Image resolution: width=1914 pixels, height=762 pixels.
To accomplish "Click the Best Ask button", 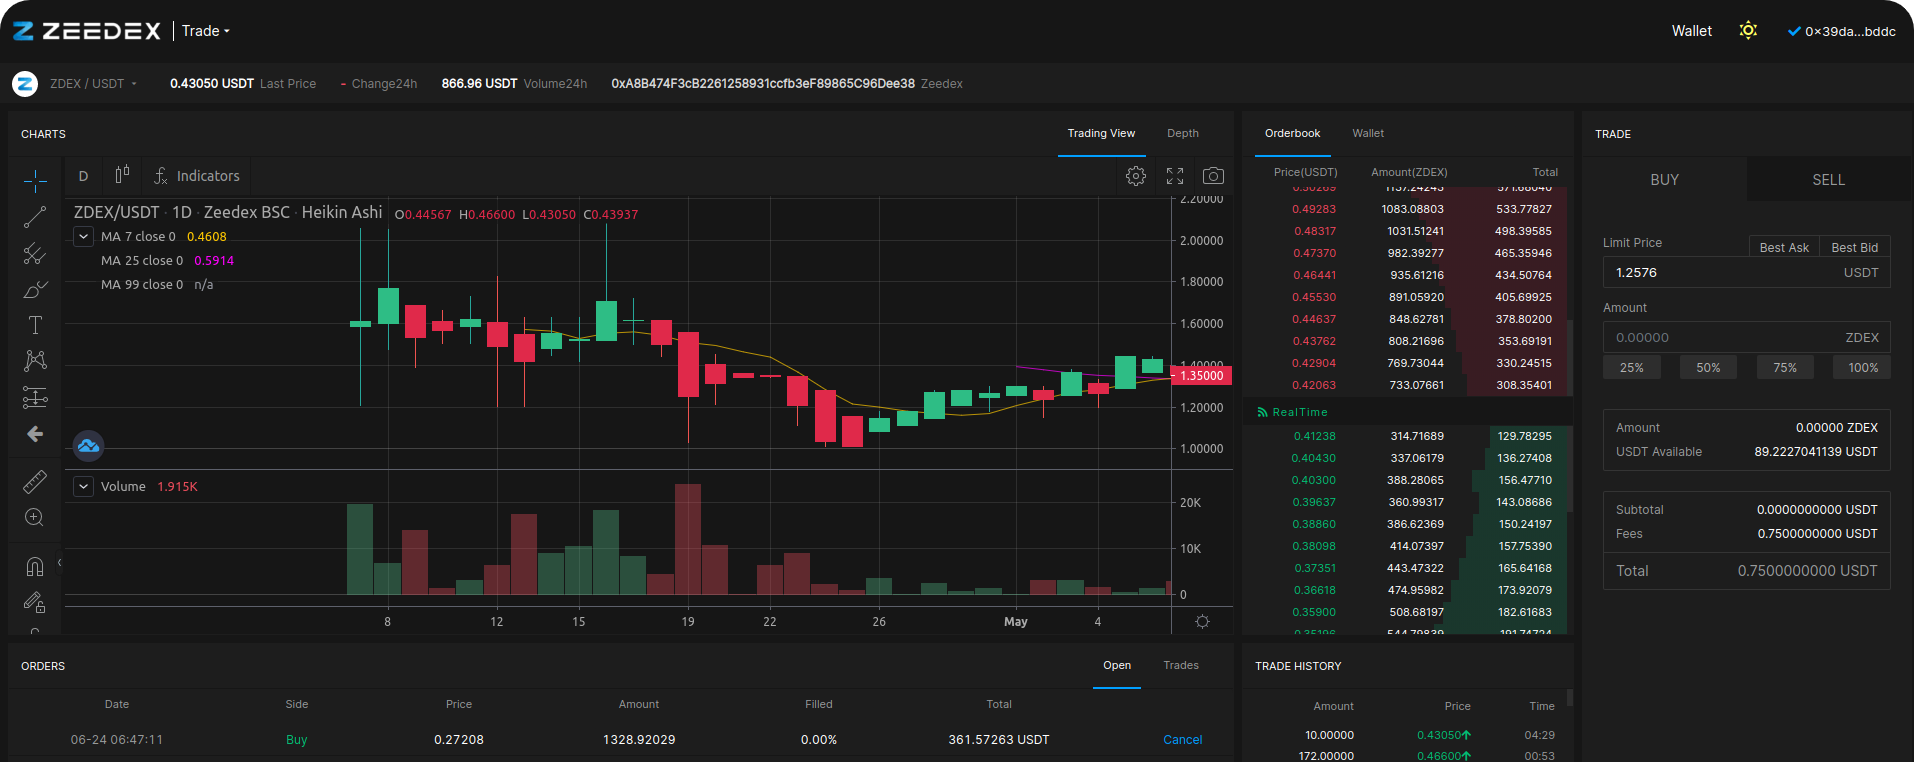I will pyautogui.click(x=1783, y=247).
